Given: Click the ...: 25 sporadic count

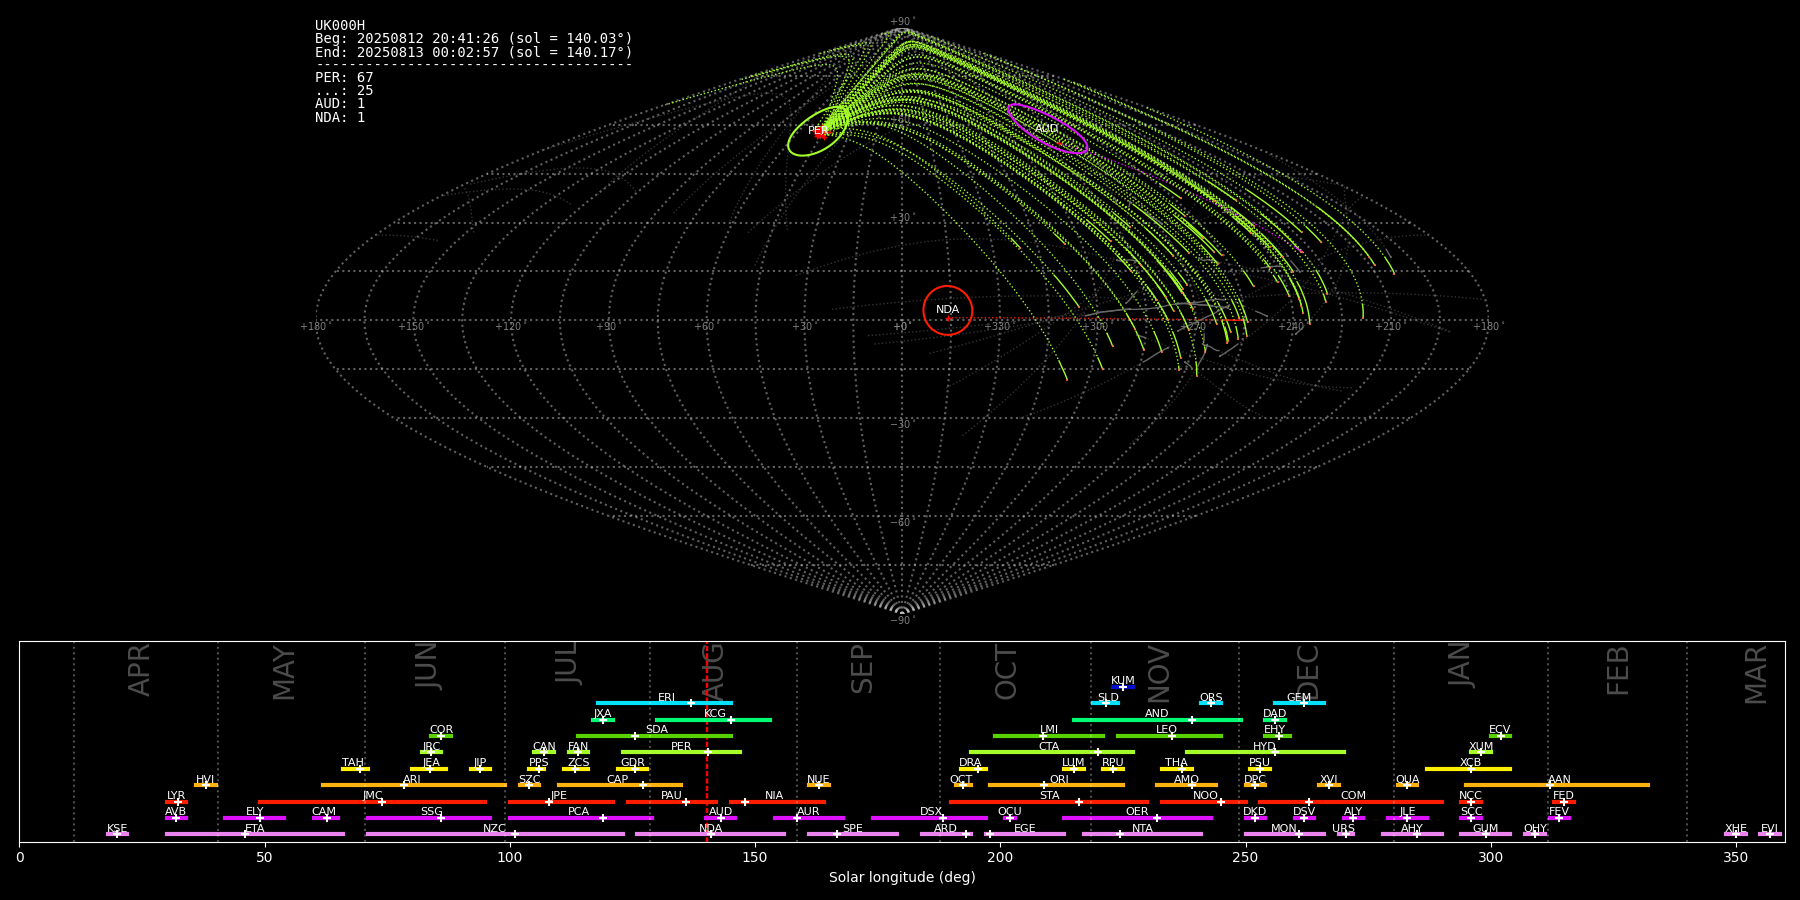Looking at the screenshot, I should pos(344,91).
